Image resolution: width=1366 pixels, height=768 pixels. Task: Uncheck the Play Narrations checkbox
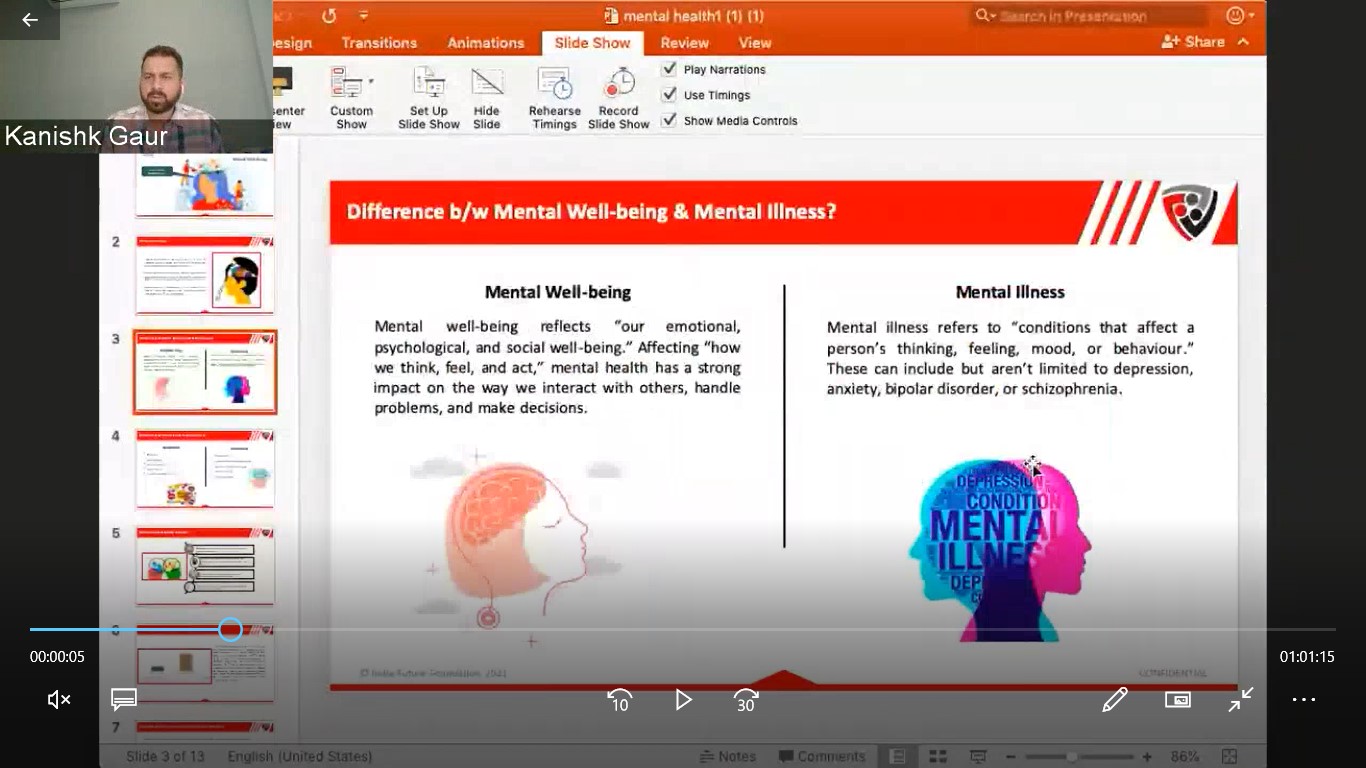[670, 69]
